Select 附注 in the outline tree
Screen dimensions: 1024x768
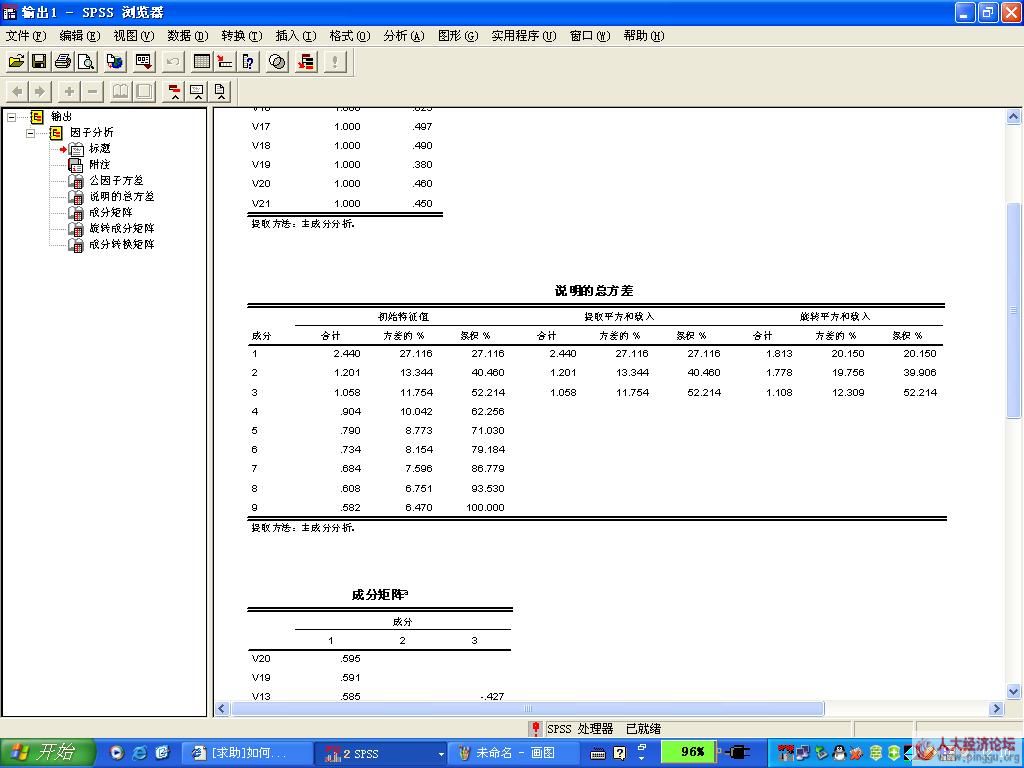(x=100, y=165)
